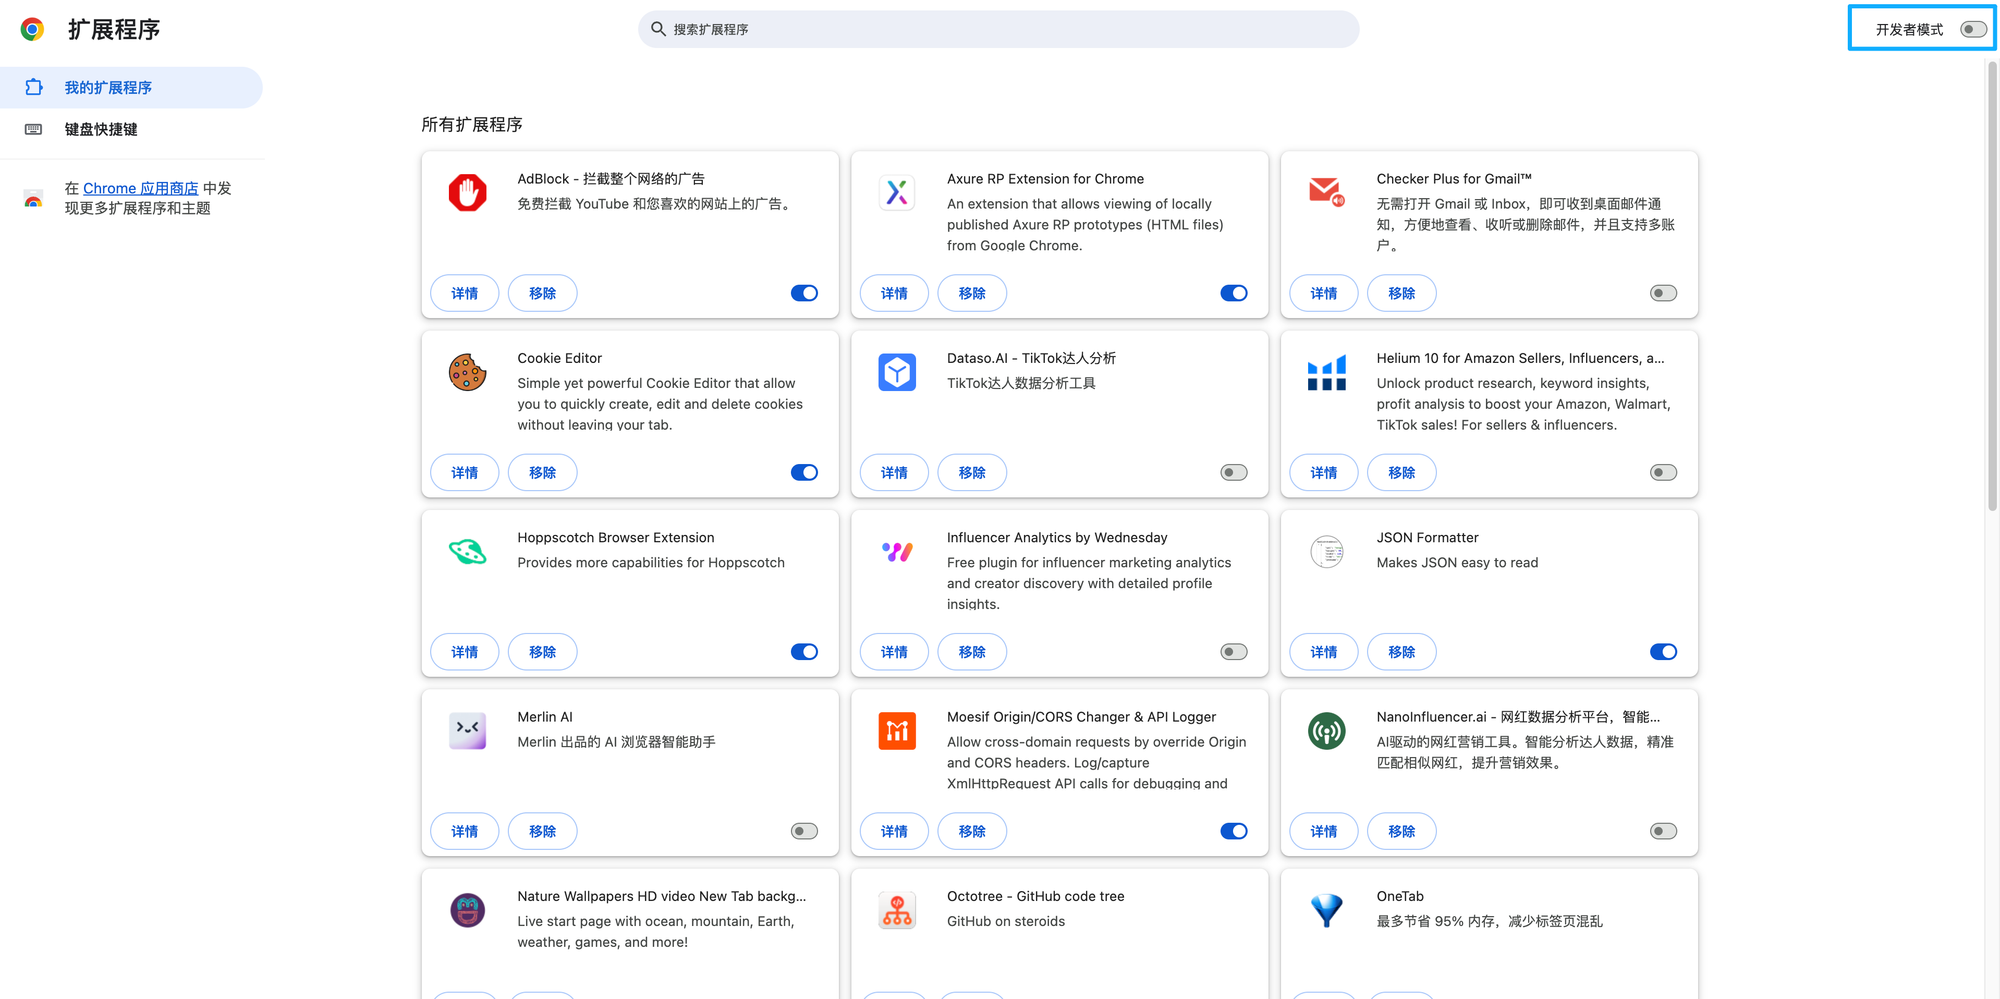Focus the 搜索扩展程序 search field

(998, 29)
